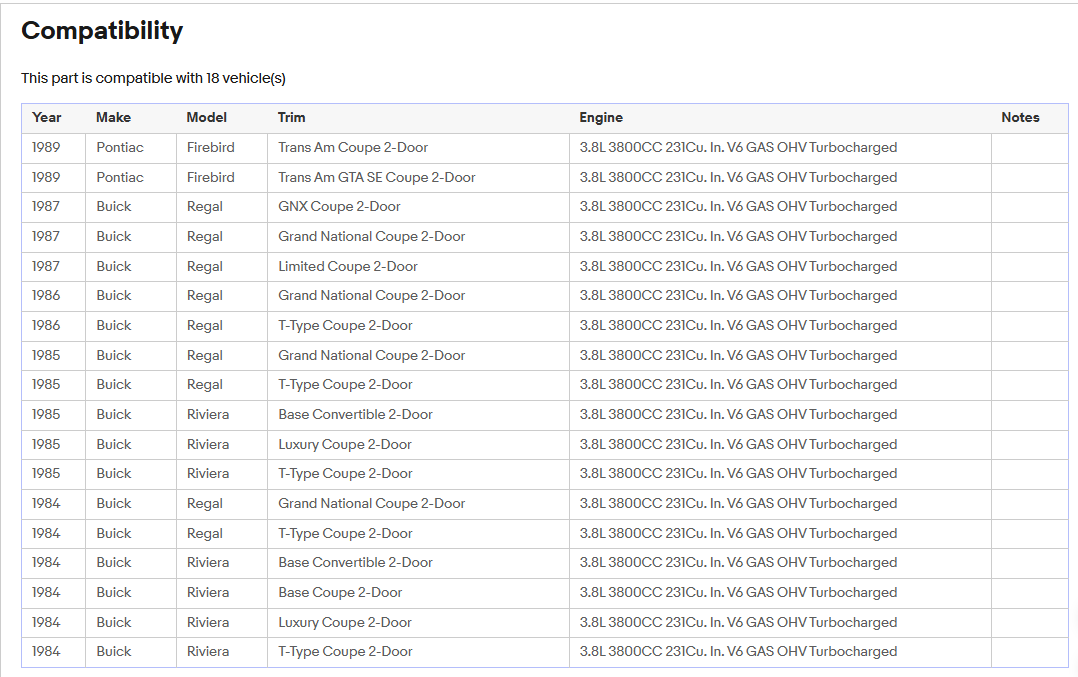Select the engine cell for GNX Coupe row

(738, 207)
